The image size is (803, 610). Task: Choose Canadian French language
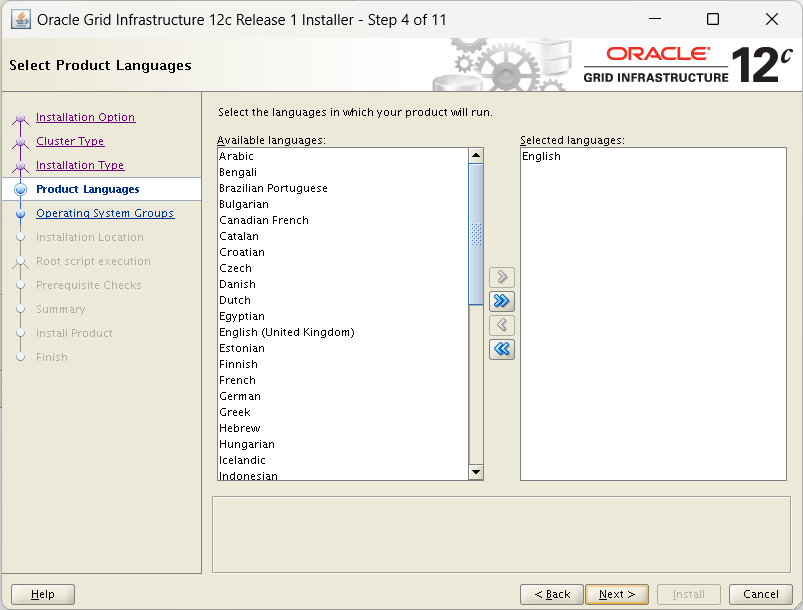[x=342, y=220]
